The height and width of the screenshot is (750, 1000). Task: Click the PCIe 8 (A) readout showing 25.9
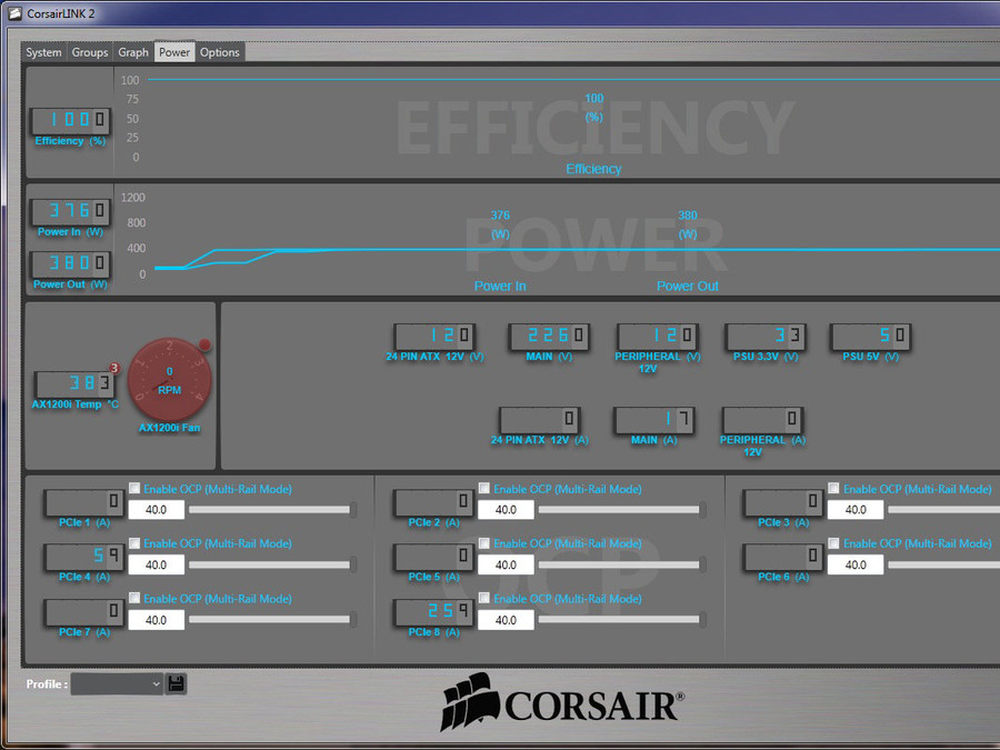(x=434, y=612)
